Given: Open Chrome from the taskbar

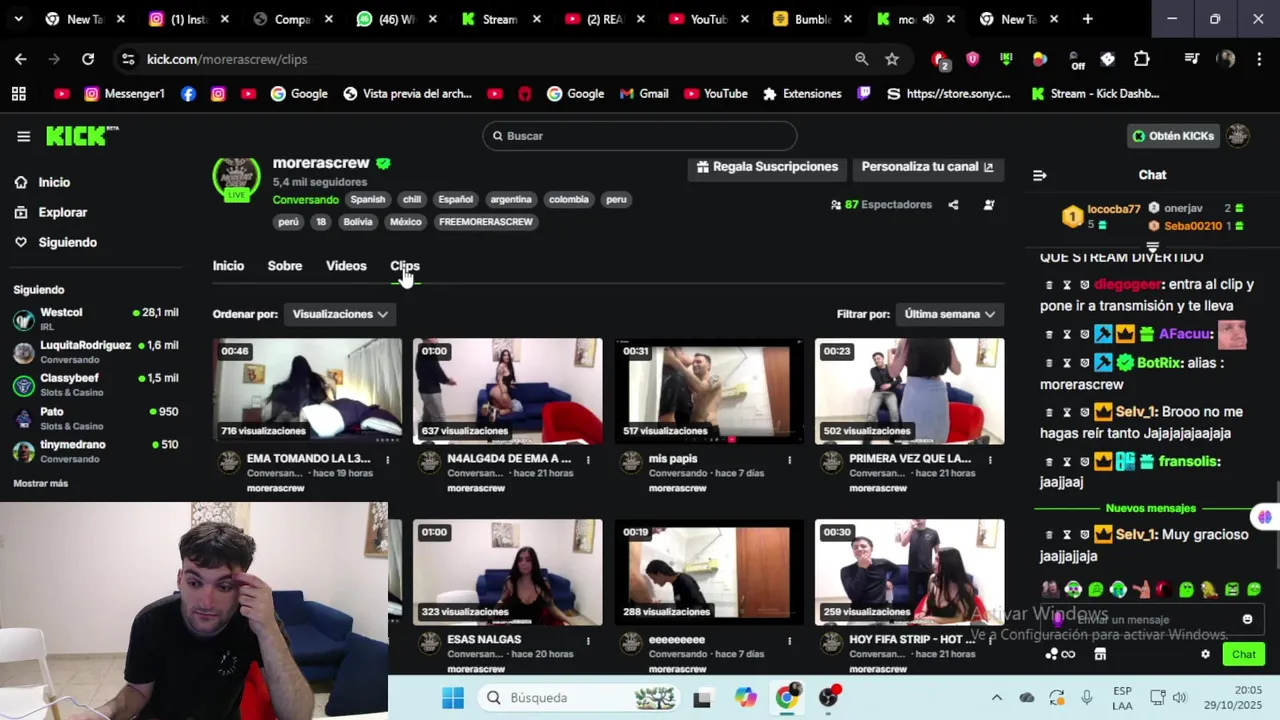Looking at the screenshot, I should (x=787, y=698).
